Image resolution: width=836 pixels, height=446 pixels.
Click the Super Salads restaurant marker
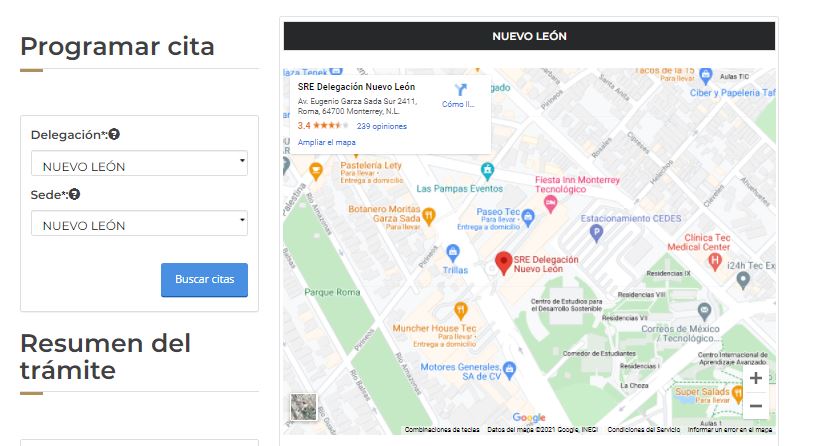738,394
